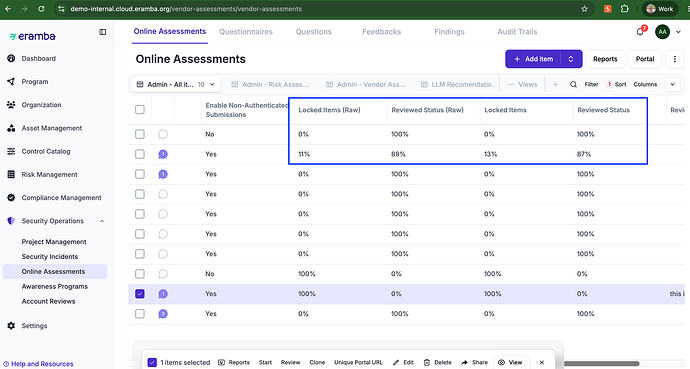Click the horizontal table scrollbar

(x=601, y=364)
